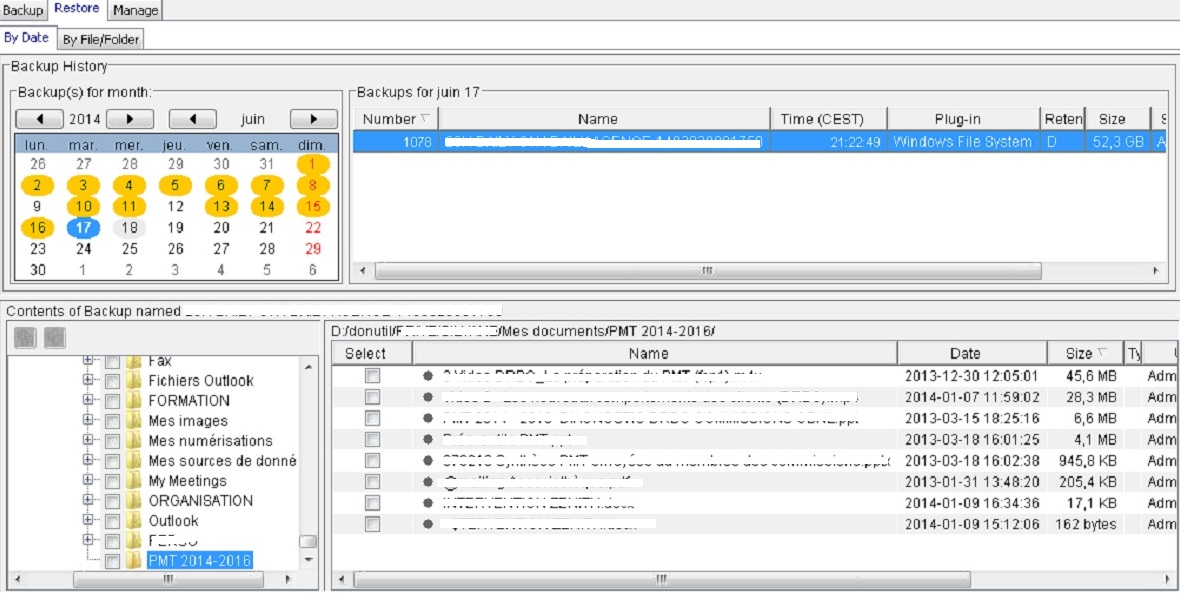Image resolution: width=1180 pixels, height=593 pixels.
Task: Tick the Select checkbox of the first file row
Action: pyautogui.click(x=372, y=376)
